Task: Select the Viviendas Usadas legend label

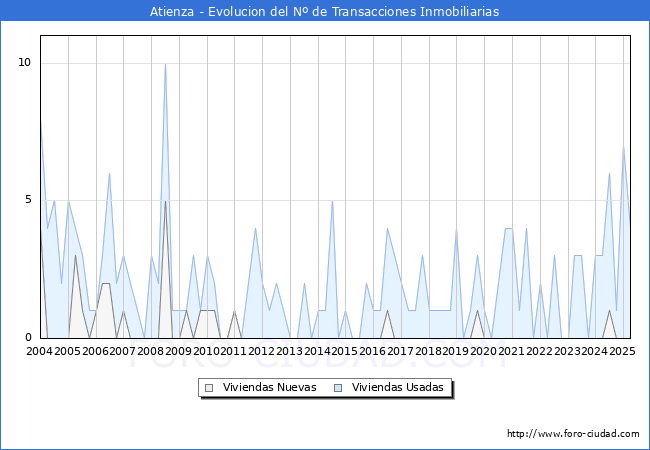Action: pos(398,387)
